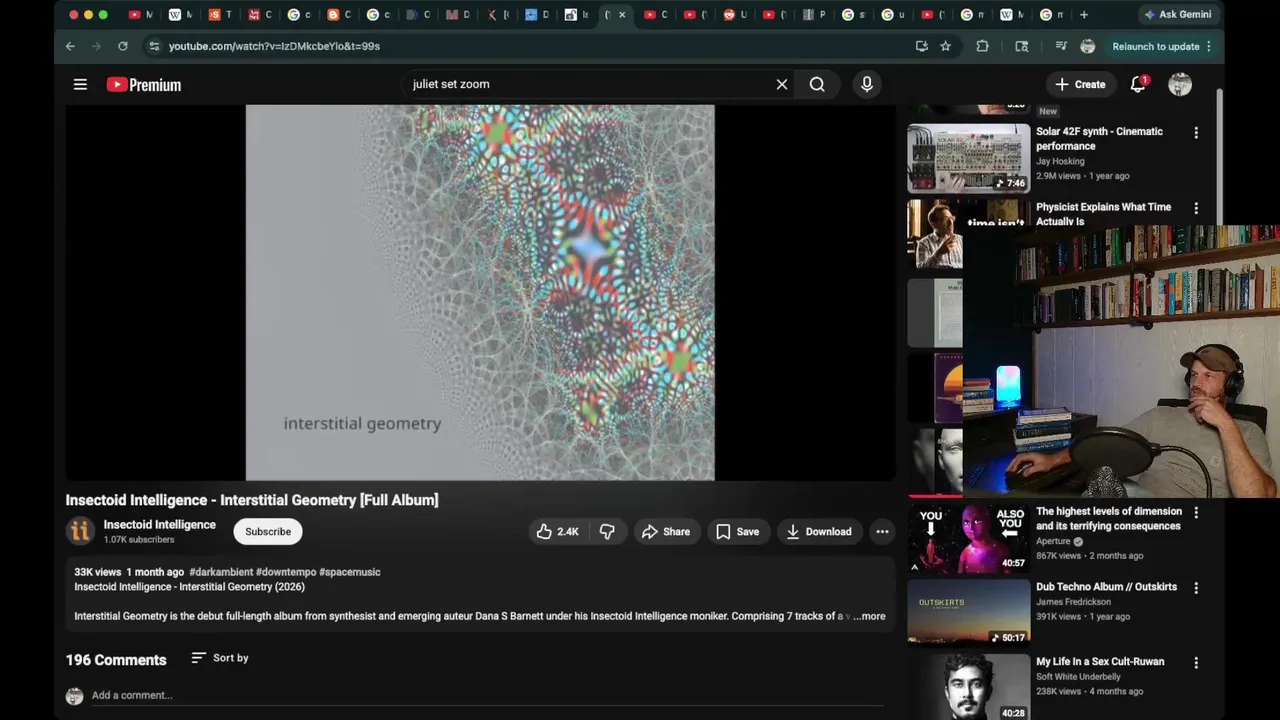This screenshot has height=720, width=1280.
Task: Open options for My Life In a Sex Cult video
Action: tap(1196, 663)
